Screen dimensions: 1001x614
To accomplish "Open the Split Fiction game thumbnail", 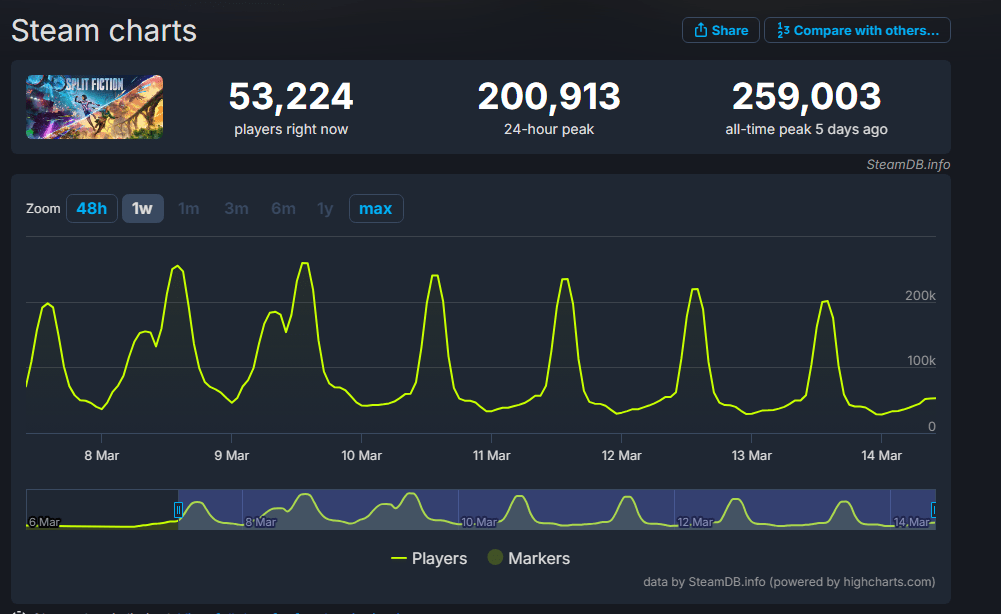I will pos(94,107).
